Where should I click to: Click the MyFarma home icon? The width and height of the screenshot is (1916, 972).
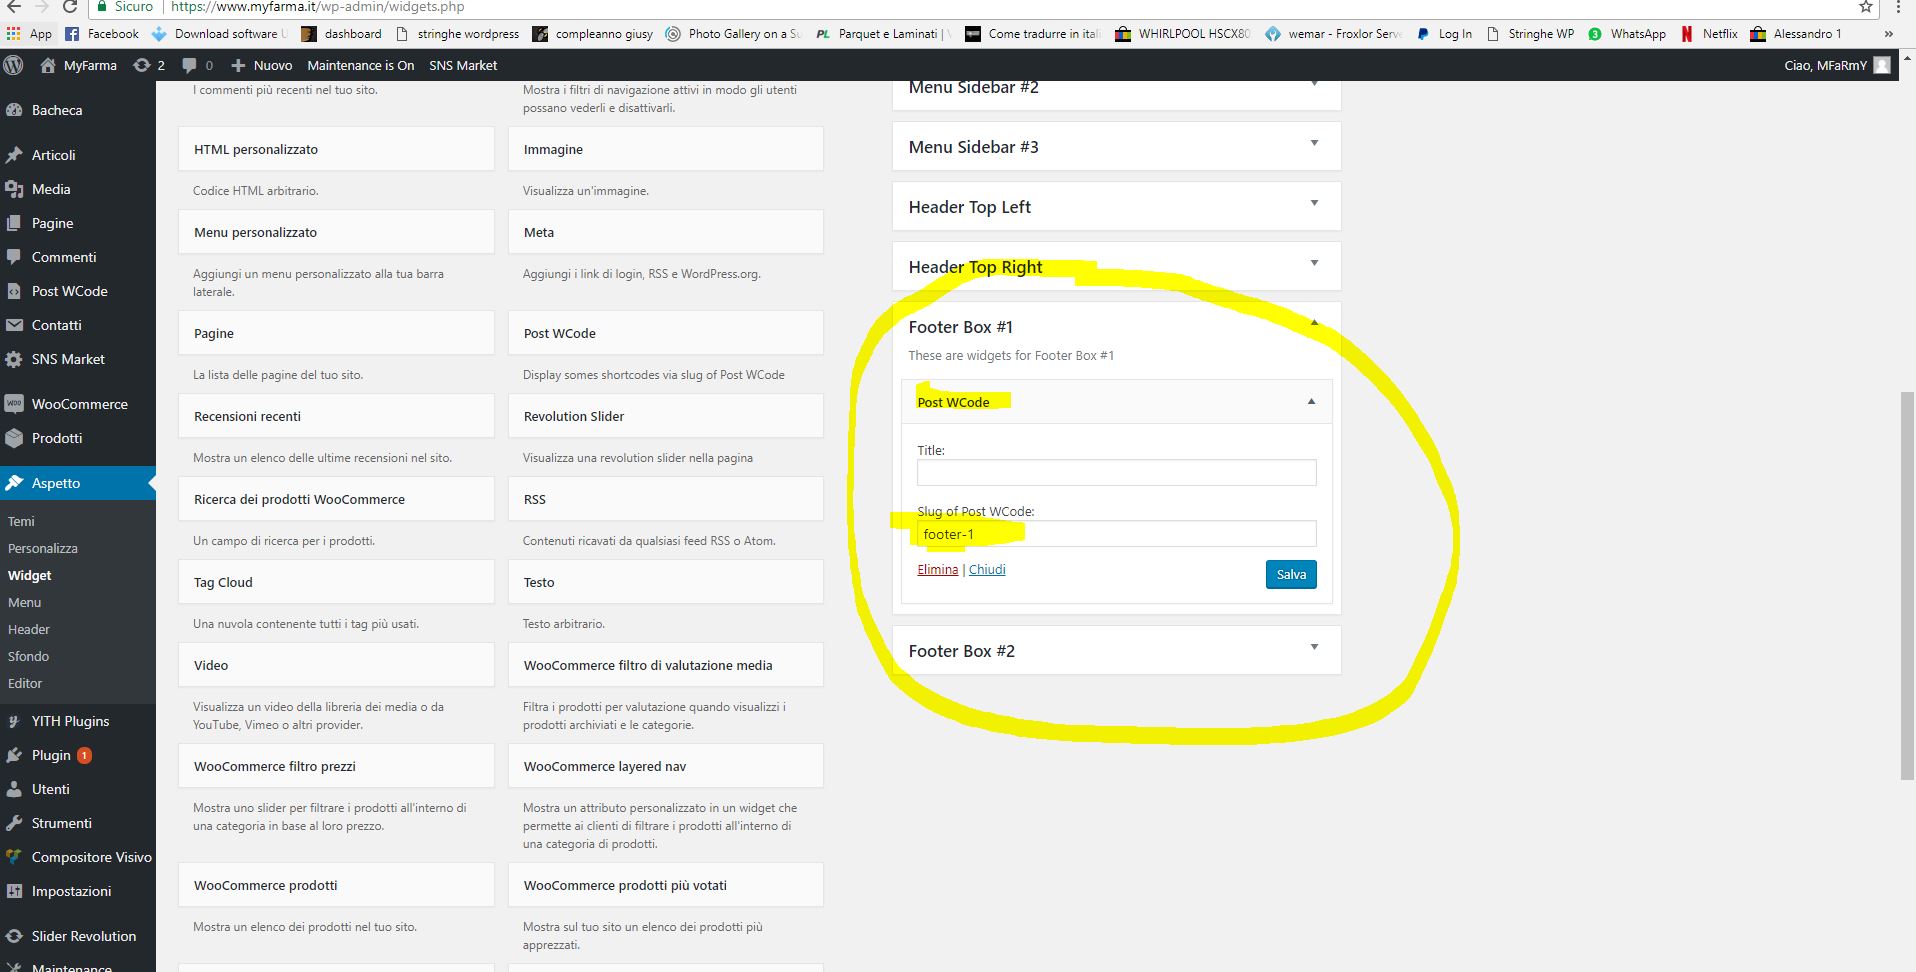(48, 65)
